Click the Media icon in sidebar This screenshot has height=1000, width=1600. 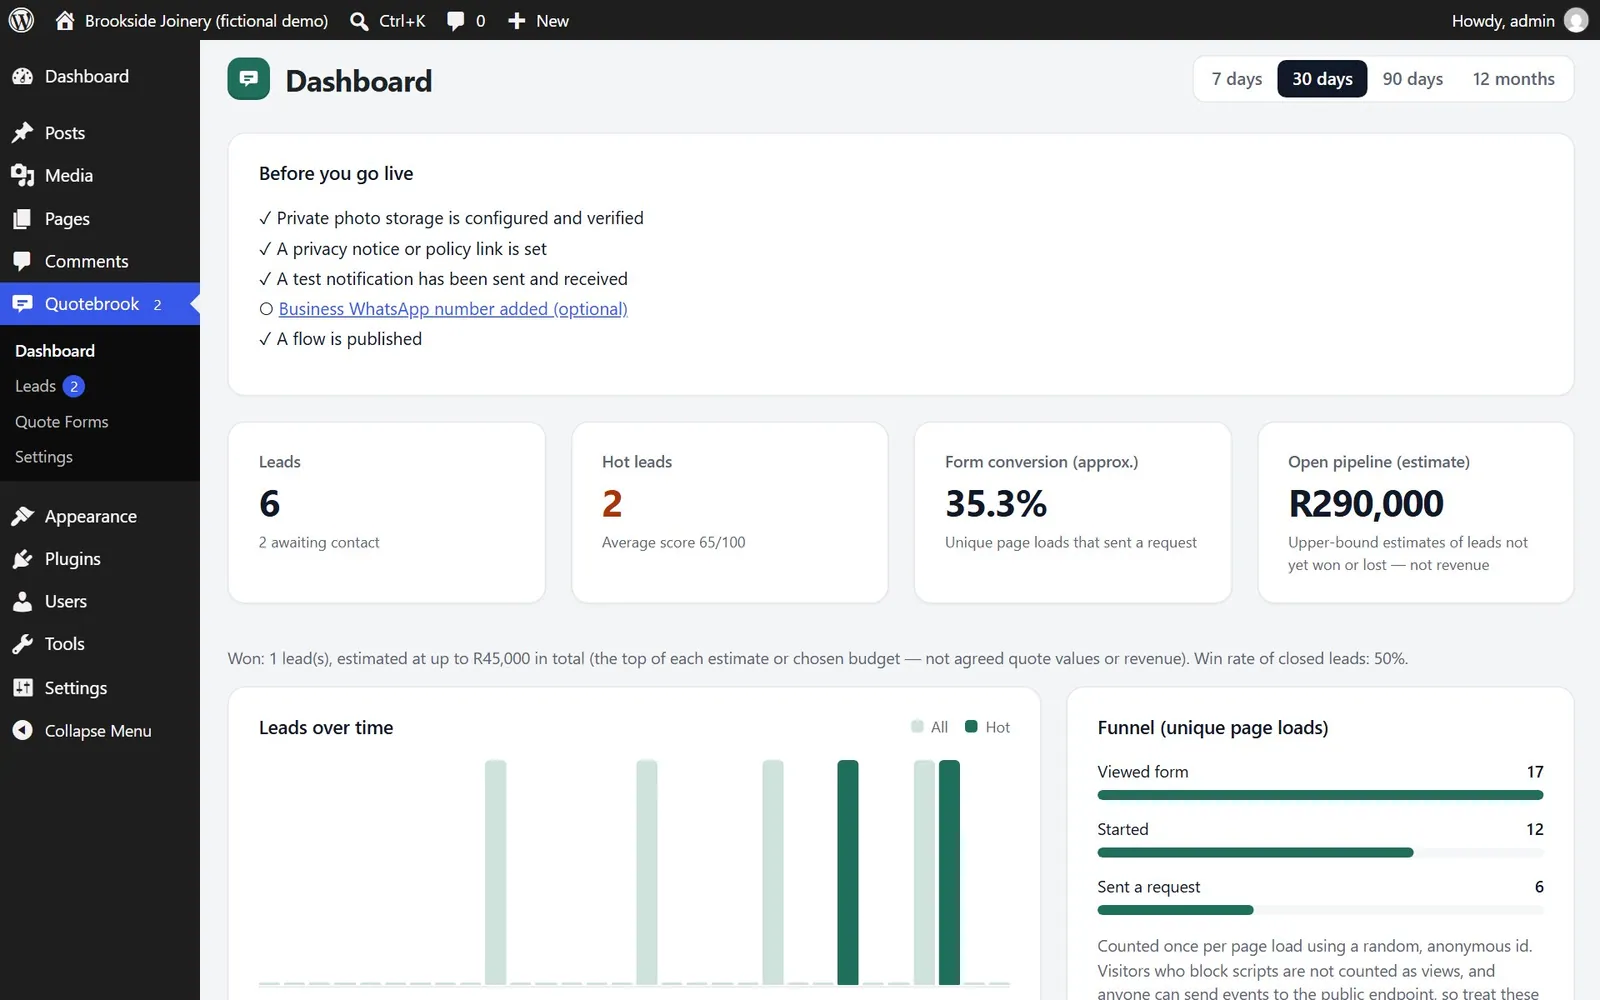coord(23,175)
